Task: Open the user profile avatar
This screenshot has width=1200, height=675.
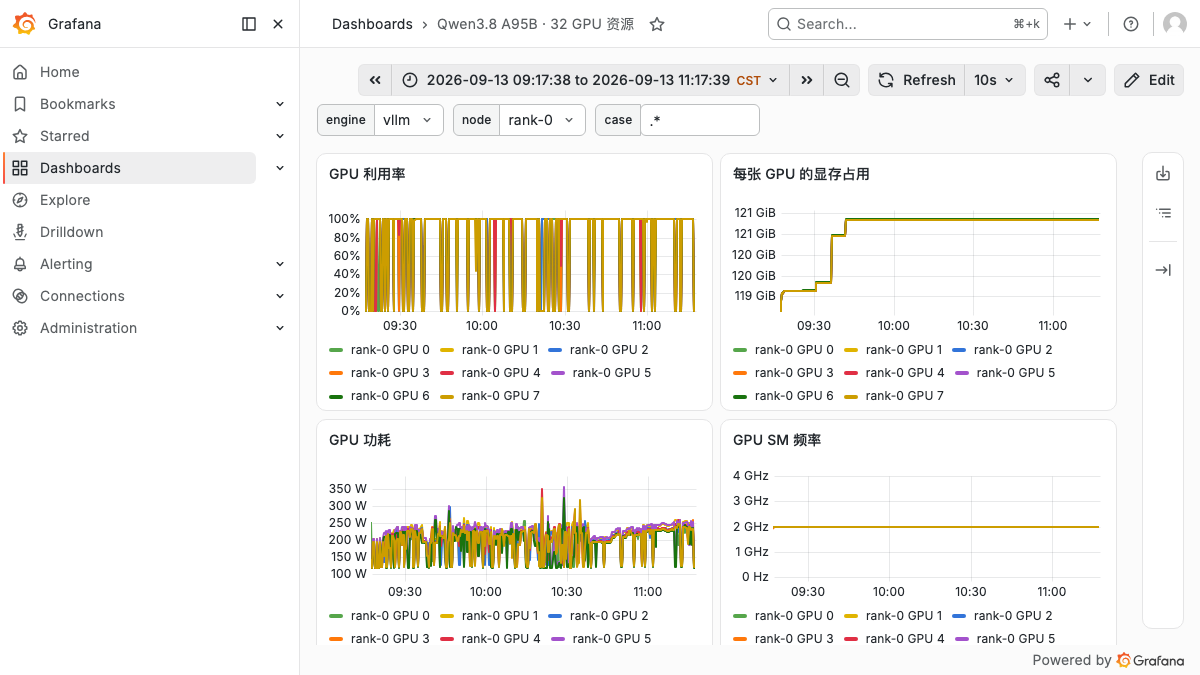Action: tap(1175, 24)
